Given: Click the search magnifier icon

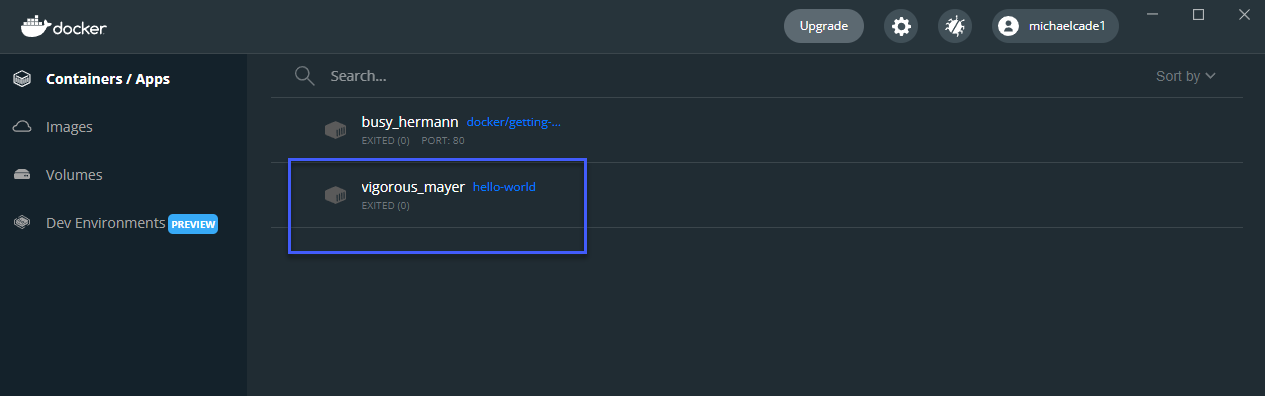Looking at the screenshot, I should point(305,76).
